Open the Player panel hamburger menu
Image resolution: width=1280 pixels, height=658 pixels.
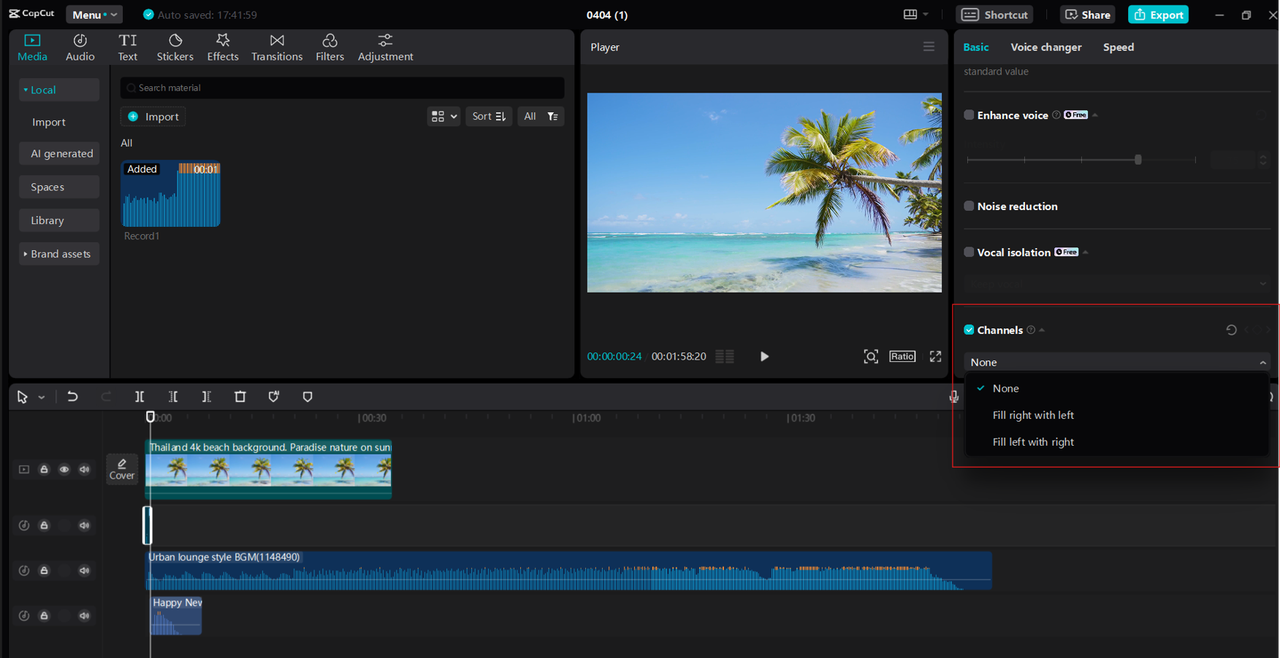929,47
